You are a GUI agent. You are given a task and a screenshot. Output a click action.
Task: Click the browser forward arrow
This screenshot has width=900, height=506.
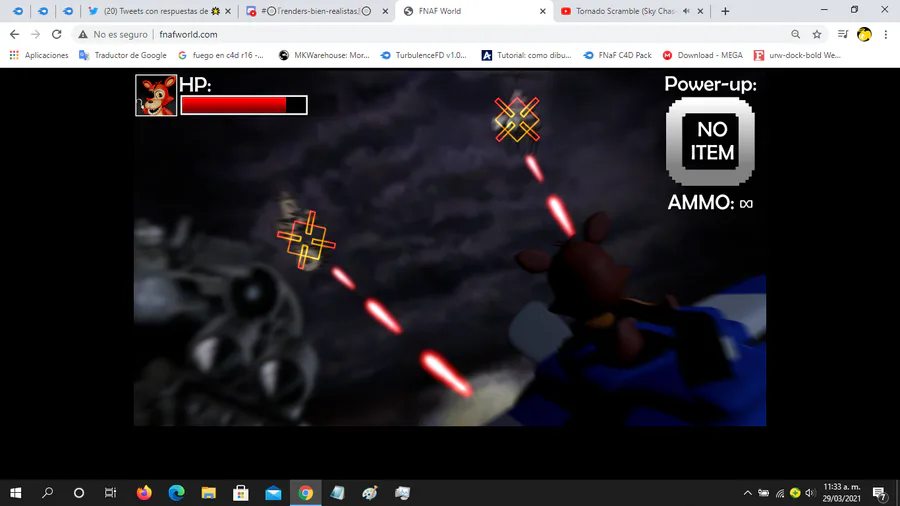36,34
